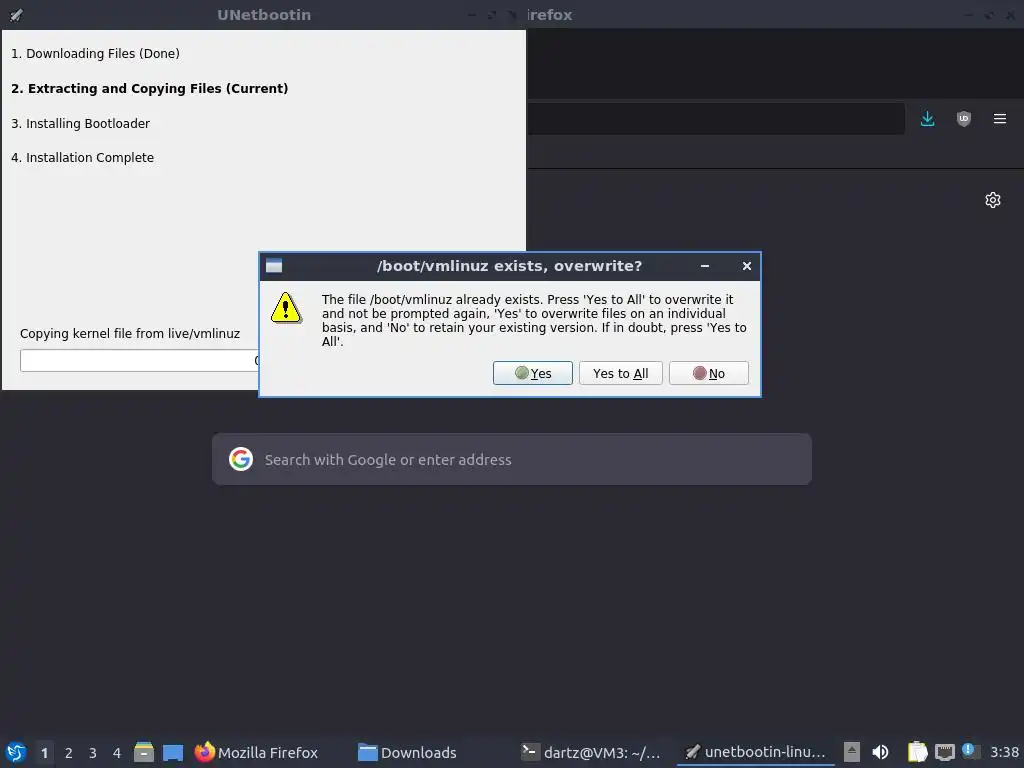Click the yellow warning triangle icon

286,308
